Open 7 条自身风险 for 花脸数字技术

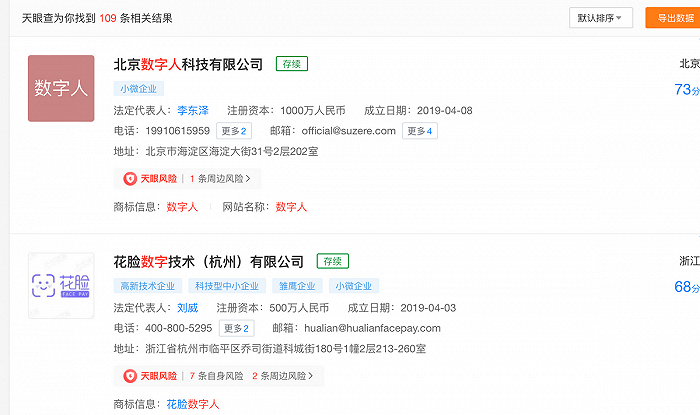coord(217,376)
